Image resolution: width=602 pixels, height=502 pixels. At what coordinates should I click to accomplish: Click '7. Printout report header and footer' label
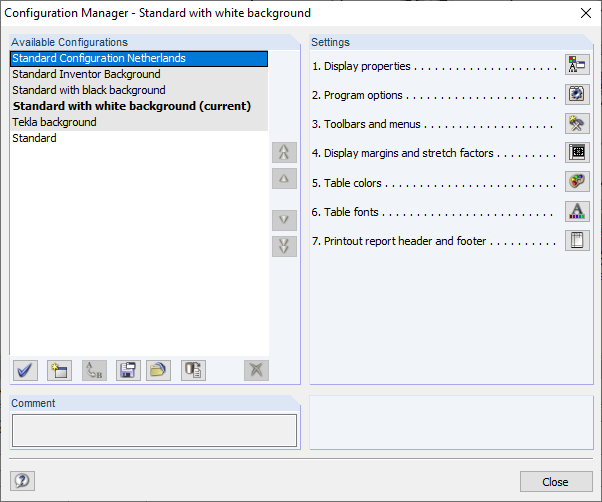(x=399, y=241)
